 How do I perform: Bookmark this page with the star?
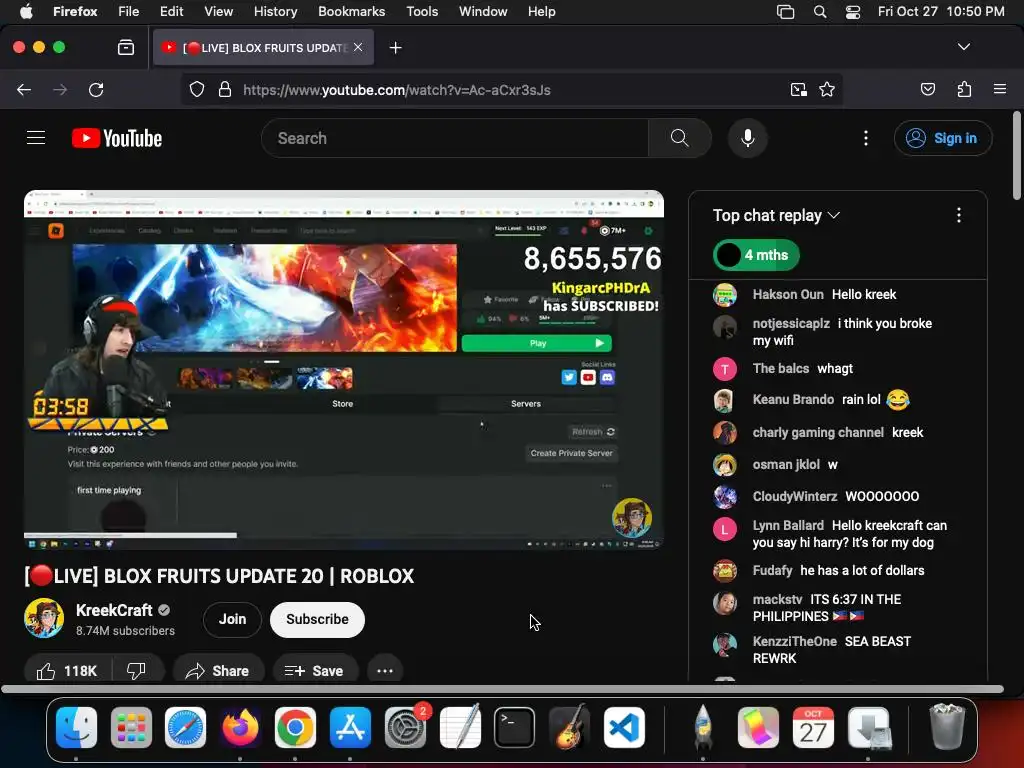click(827, 89)
